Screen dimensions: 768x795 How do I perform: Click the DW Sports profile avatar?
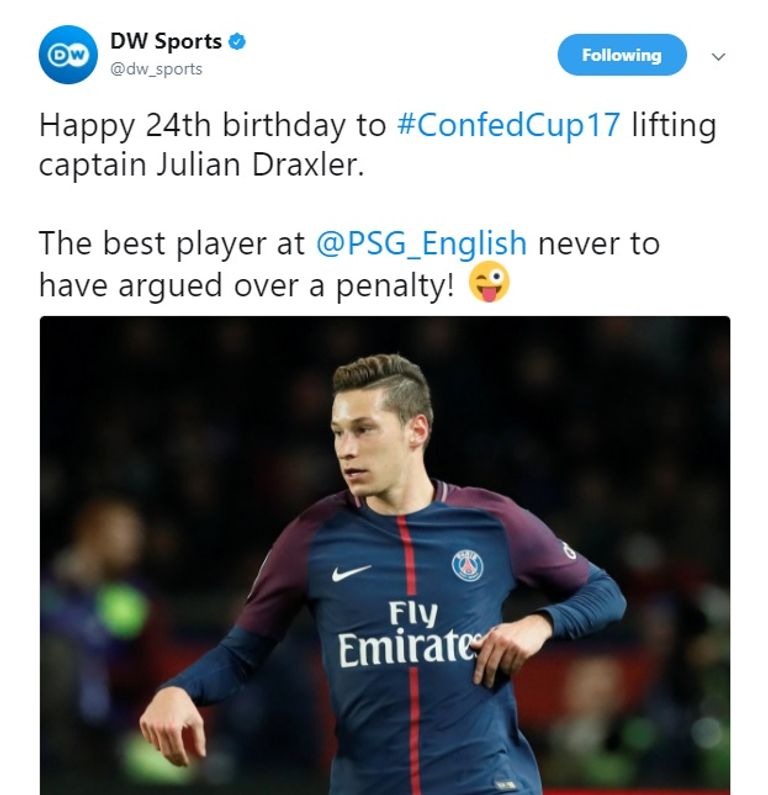tap(68, 54)
